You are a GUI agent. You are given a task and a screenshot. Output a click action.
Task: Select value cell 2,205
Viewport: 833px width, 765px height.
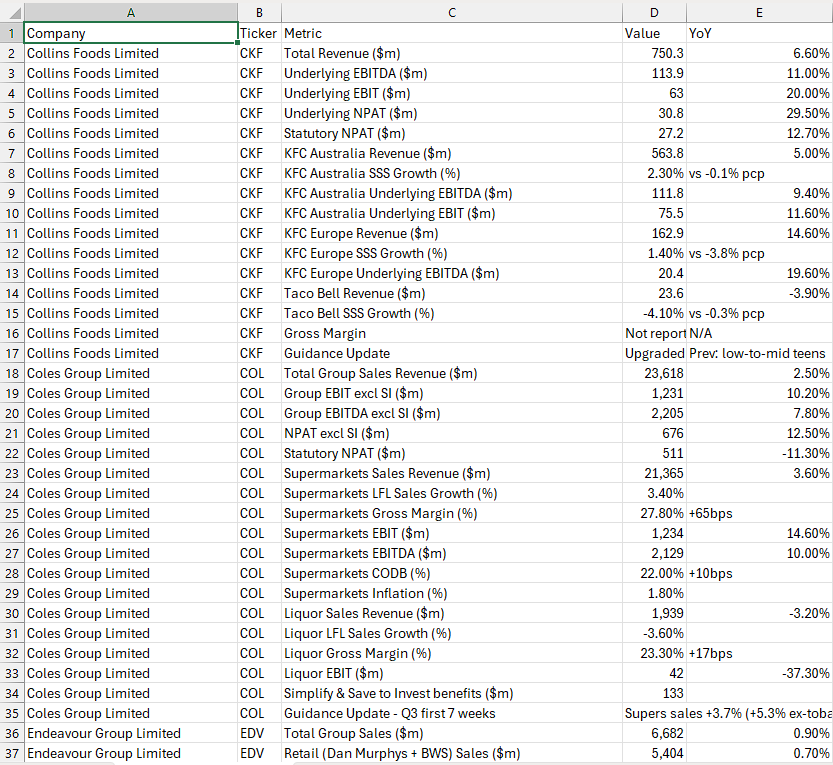click(x=654, y=413)
